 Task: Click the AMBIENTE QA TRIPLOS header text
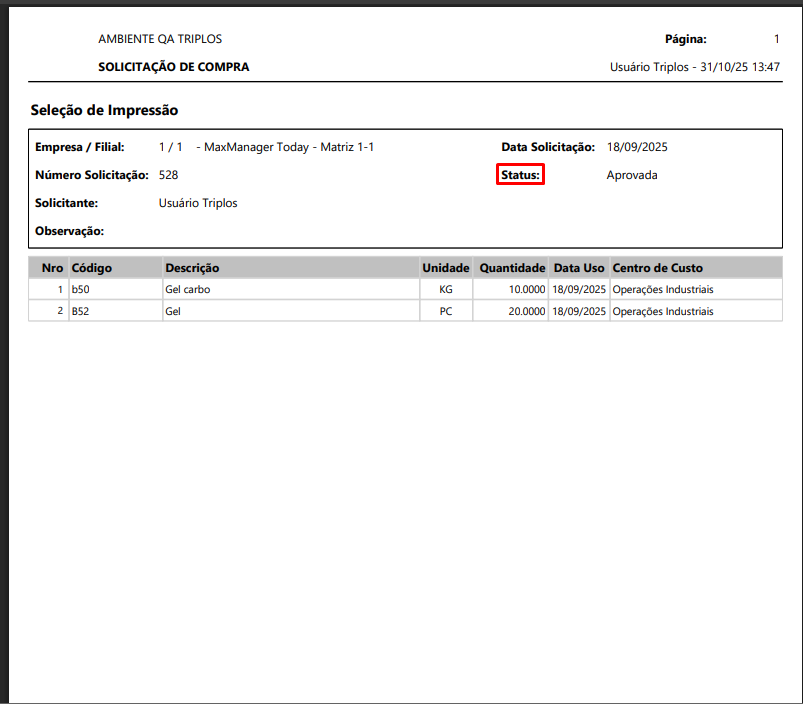(160, 39)
